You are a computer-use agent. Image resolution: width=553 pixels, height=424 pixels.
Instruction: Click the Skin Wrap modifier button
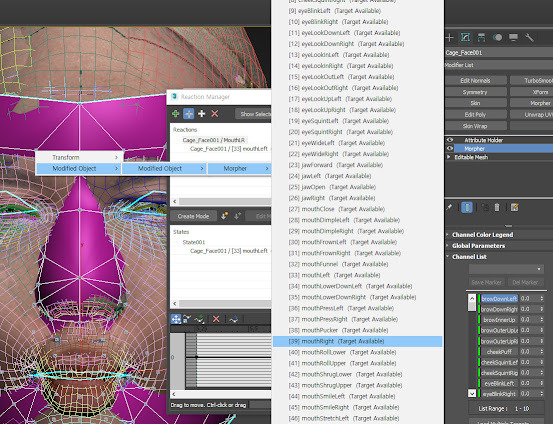coord(475,126)
